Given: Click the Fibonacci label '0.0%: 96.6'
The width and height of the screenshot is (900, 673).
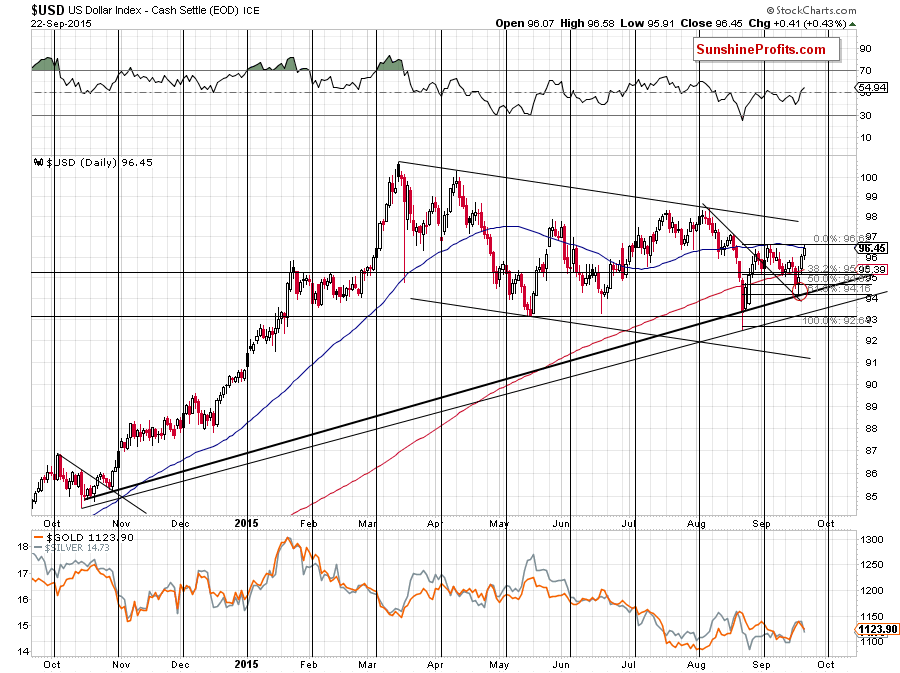Looking at the screenshot, I should [839, 239].
